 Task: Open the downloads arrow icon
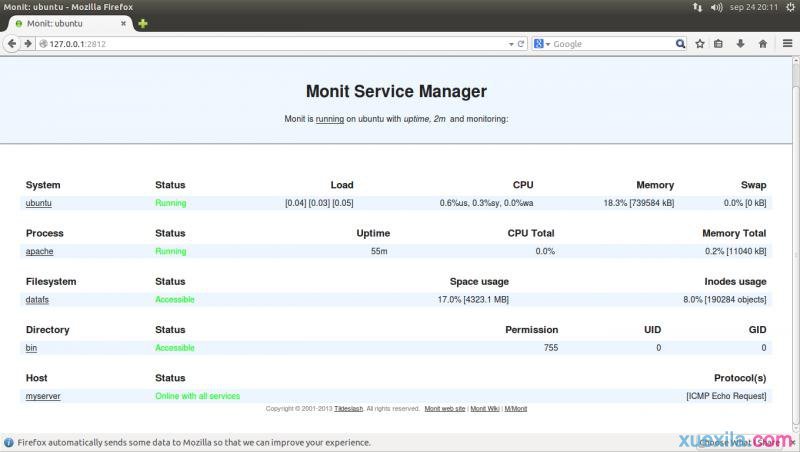(740, 44)
